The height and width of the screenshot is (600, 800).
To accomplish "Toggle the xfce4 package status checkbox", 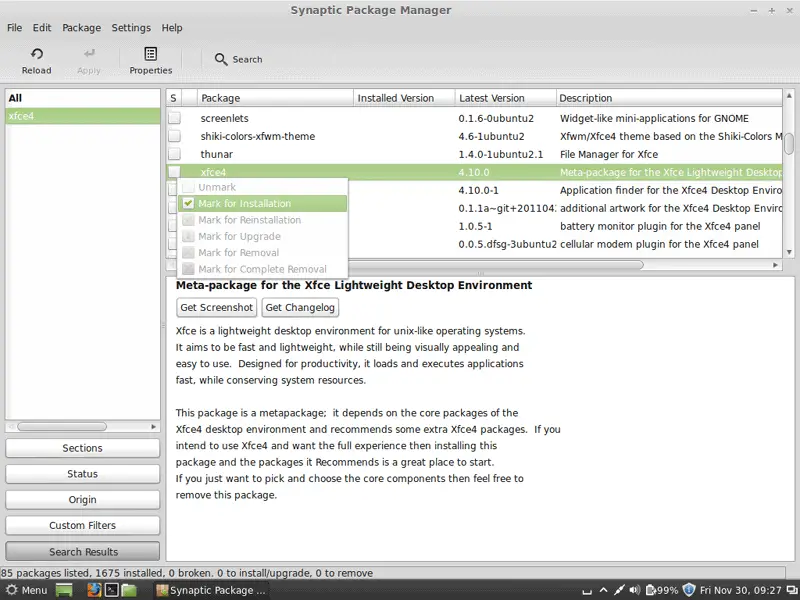I will [174, 172].
